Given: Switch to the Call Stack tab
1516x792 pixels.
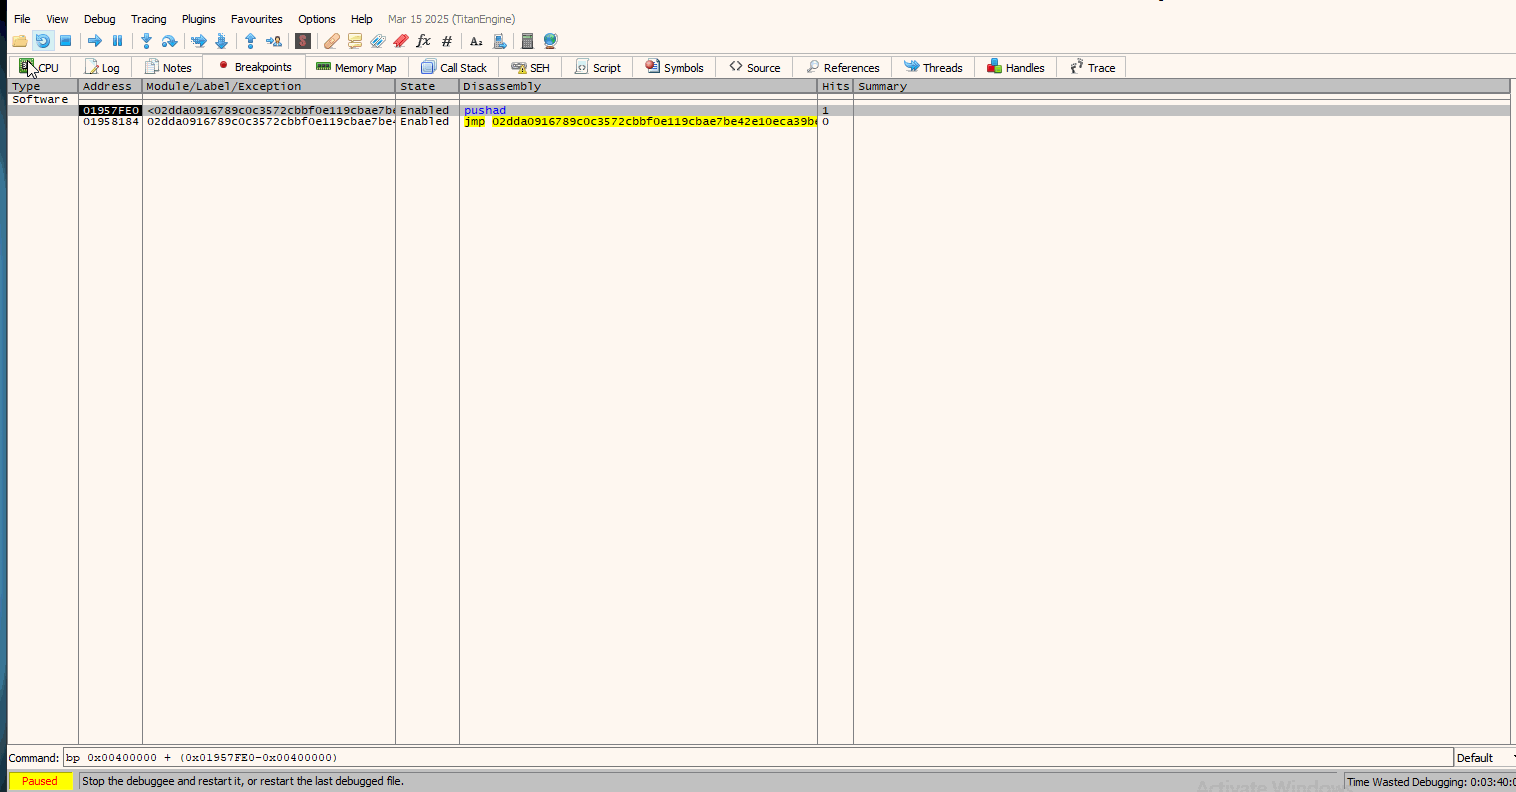Looking at the screenshot, I should pos(454,67).
